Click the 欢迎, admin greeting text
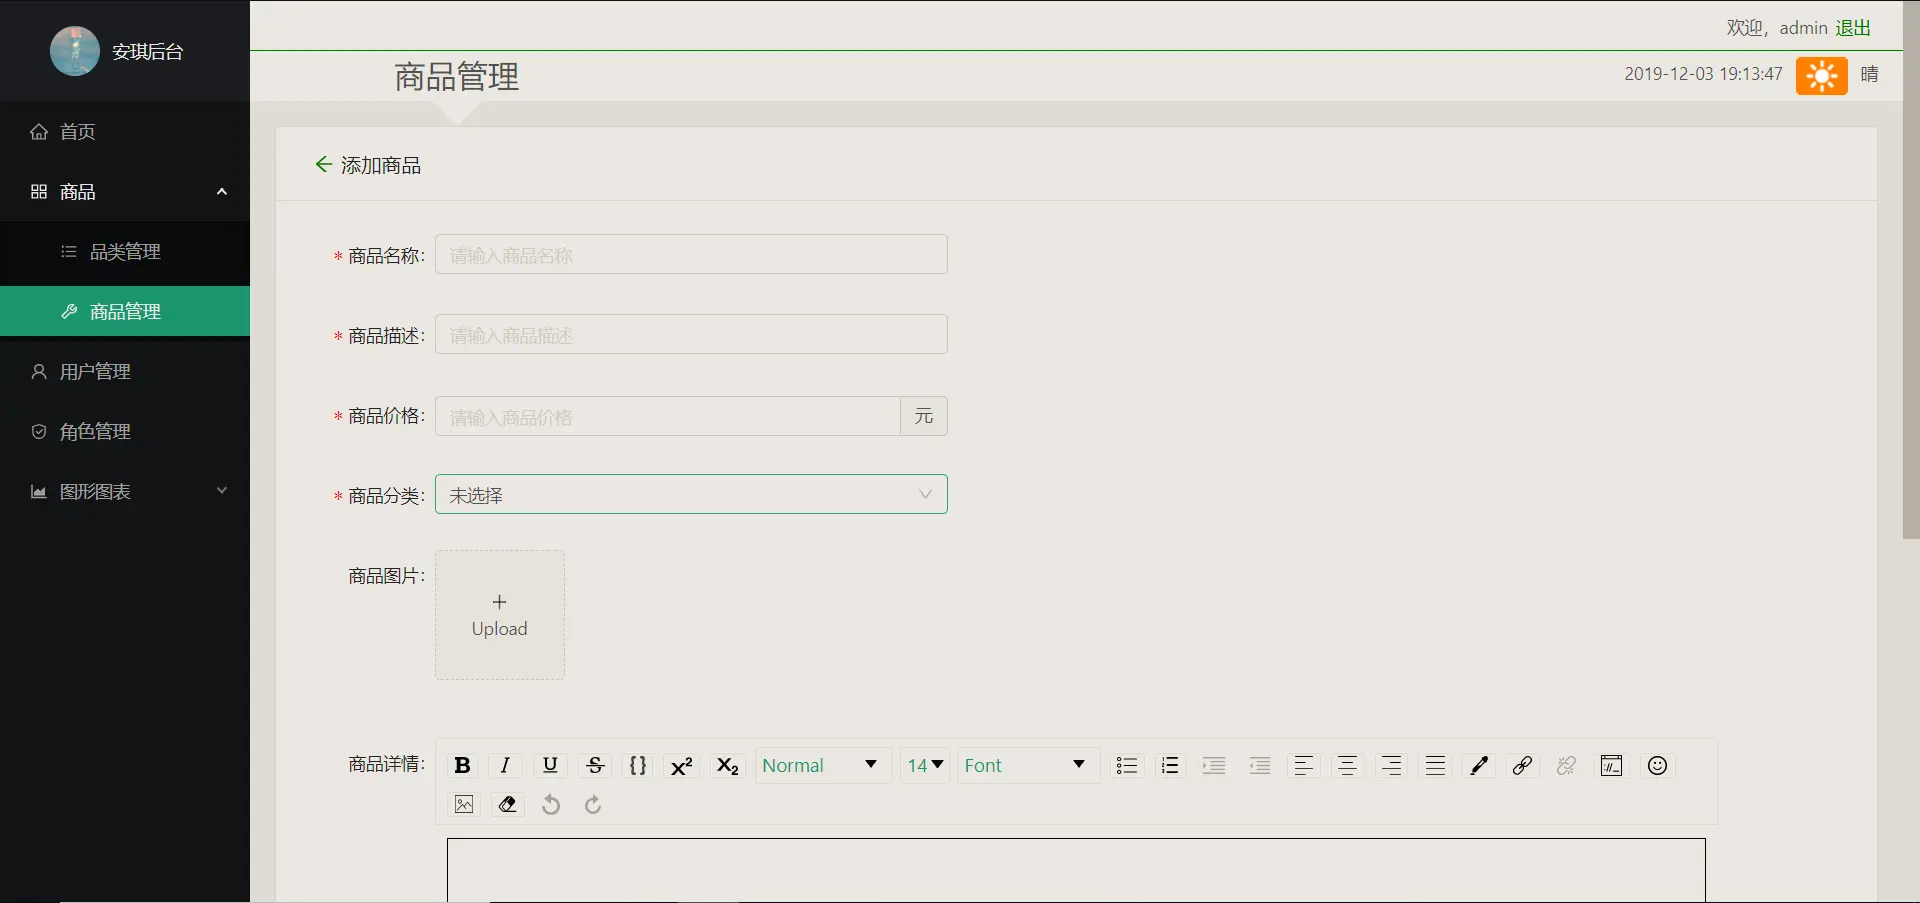Screen dimensions: 1920x903 pos(1777,28)
